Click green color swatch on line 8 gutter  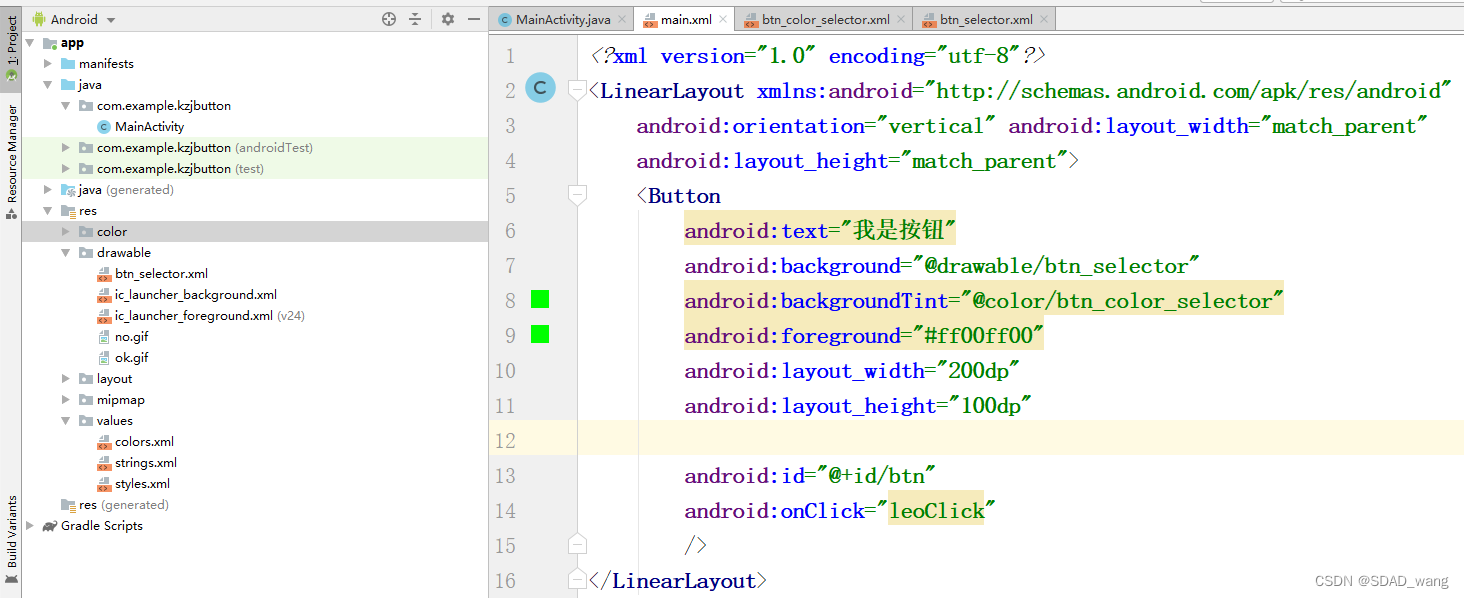540,299
